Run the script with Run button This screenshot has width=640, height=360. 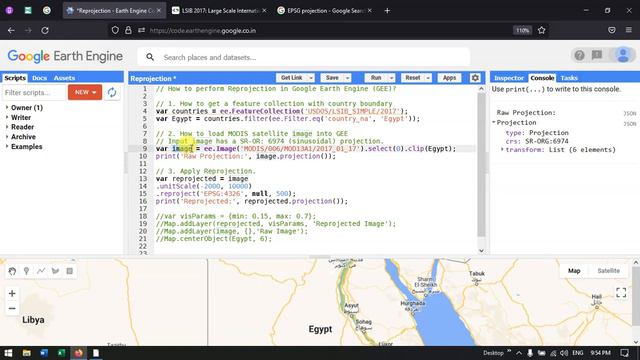point(376,78)
